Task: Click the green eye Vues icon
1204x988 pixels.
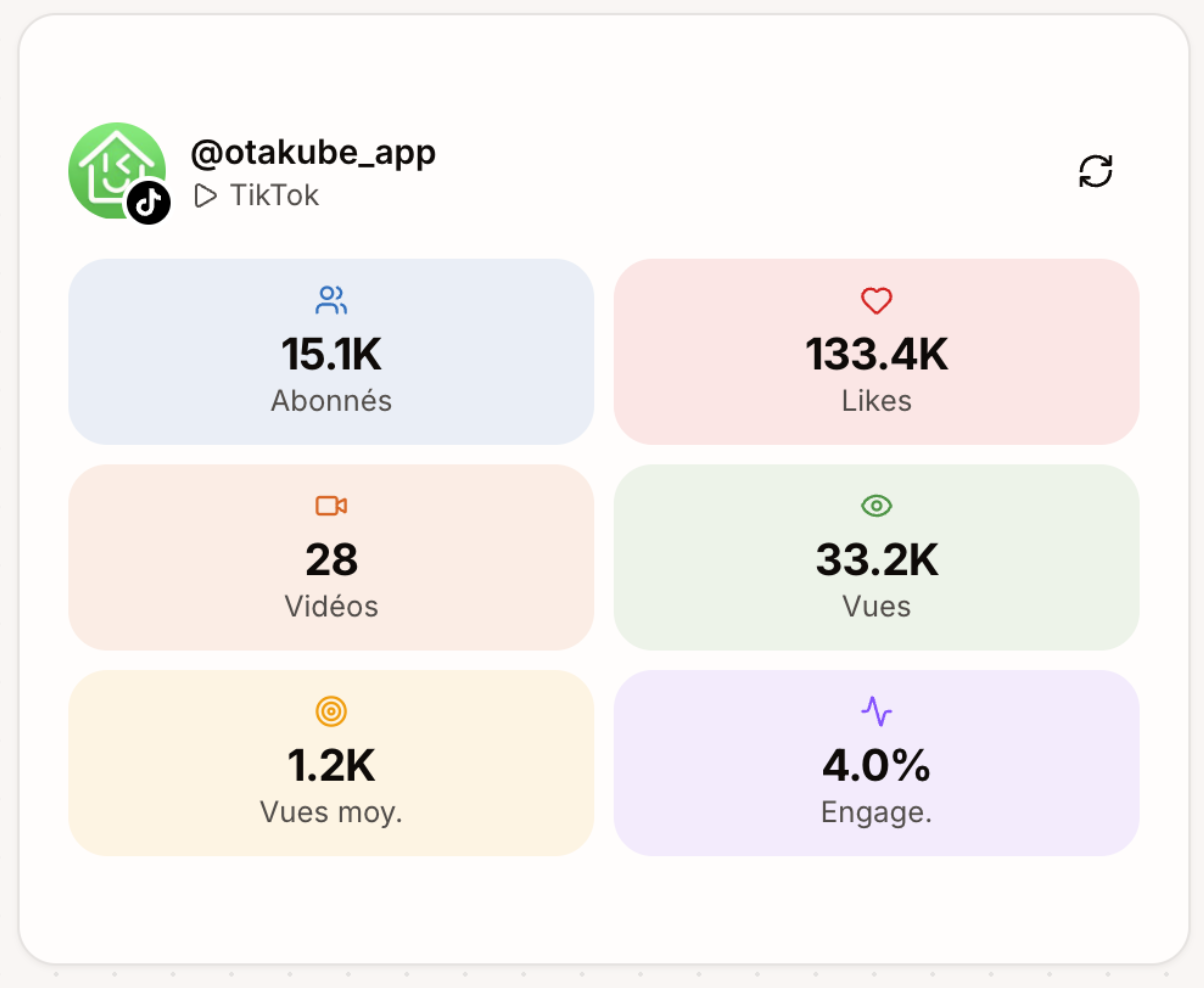Action: (x=877, y=505)
